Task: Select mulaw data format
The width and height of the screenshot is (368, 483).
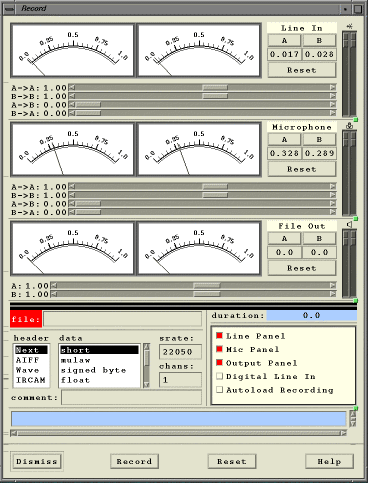Action: tap(99, 360)
